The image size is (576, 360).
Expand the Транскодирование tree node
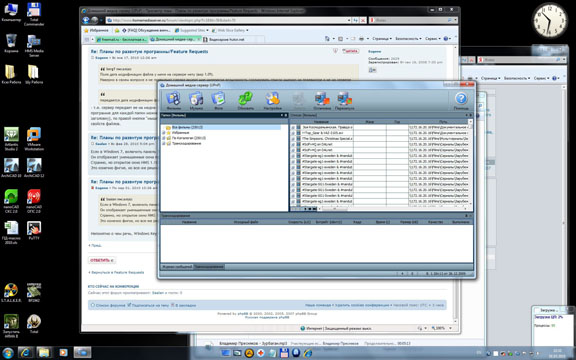[164, 144]
